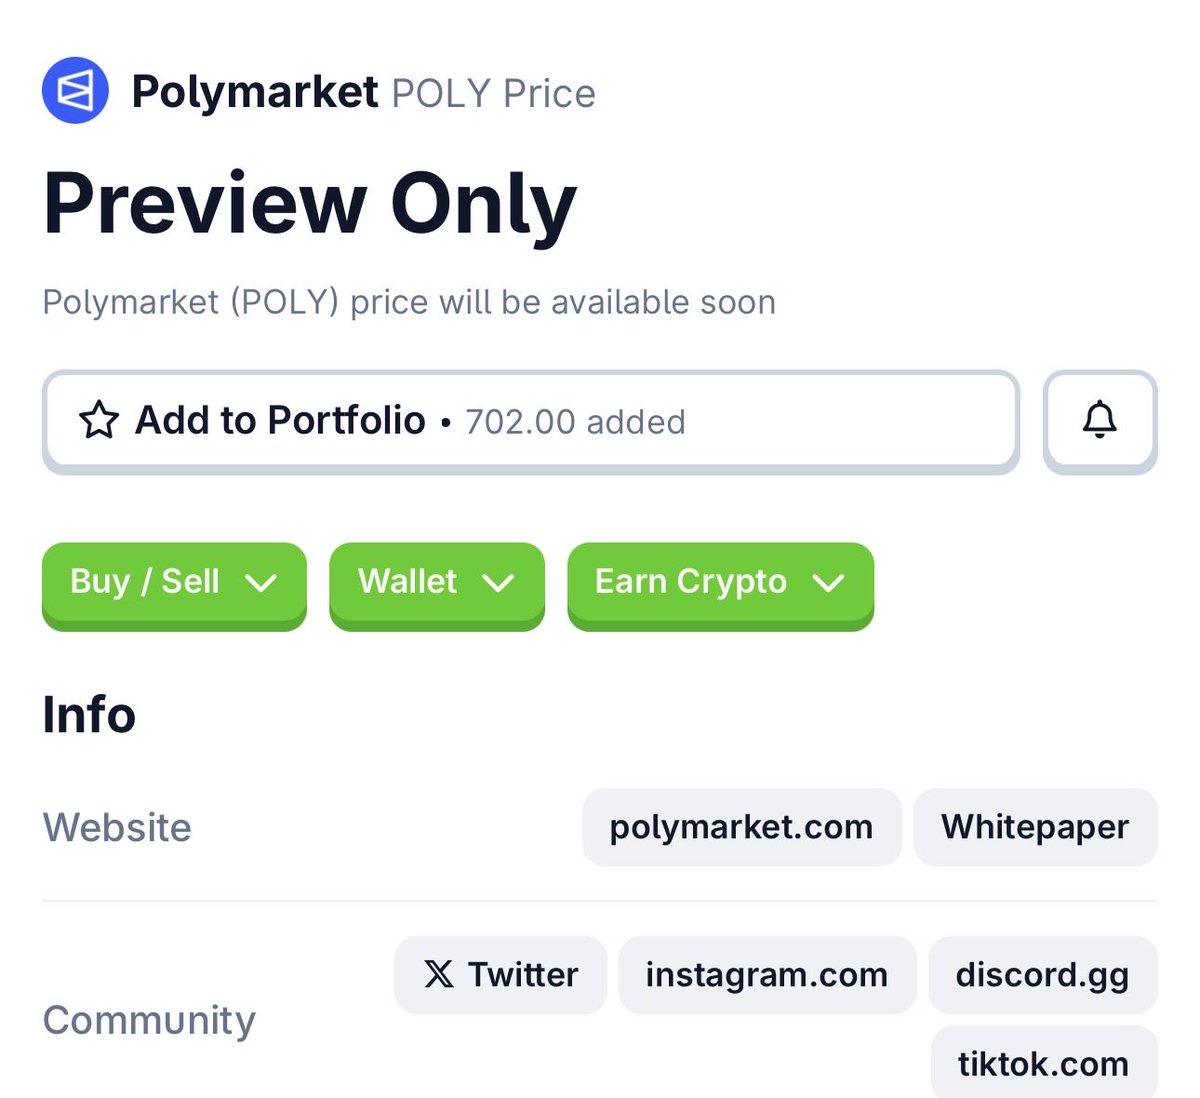This screenshot has height=1098, width=1200.
Task: Click the X logo on Twitter chip
Action: click(438, 974)
